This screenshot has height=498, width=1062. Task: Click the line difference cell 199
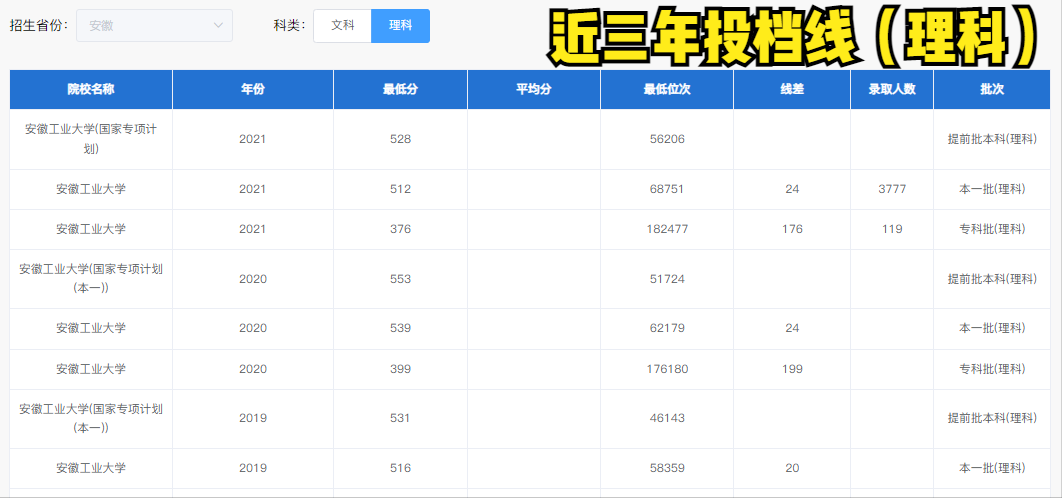click(792, 369)
